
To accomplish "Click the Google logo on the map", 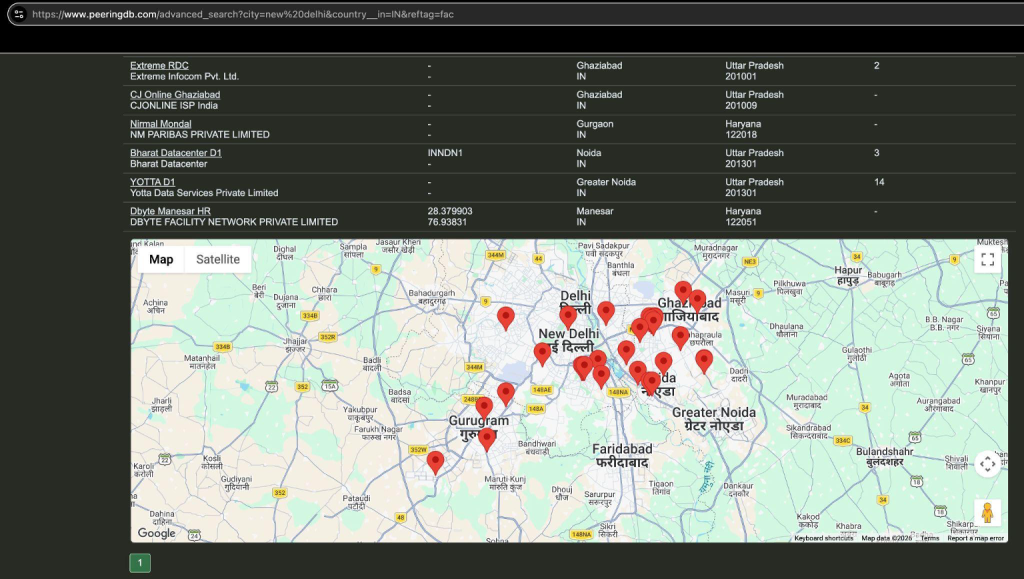I will (x=157, y=533).
